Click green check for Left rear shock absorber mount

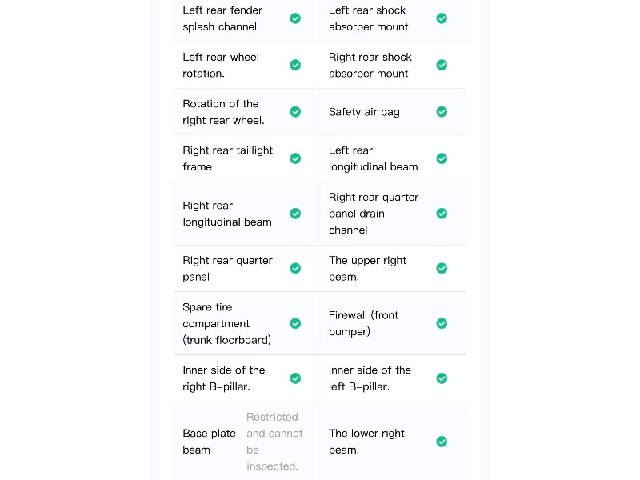(442, 18)
